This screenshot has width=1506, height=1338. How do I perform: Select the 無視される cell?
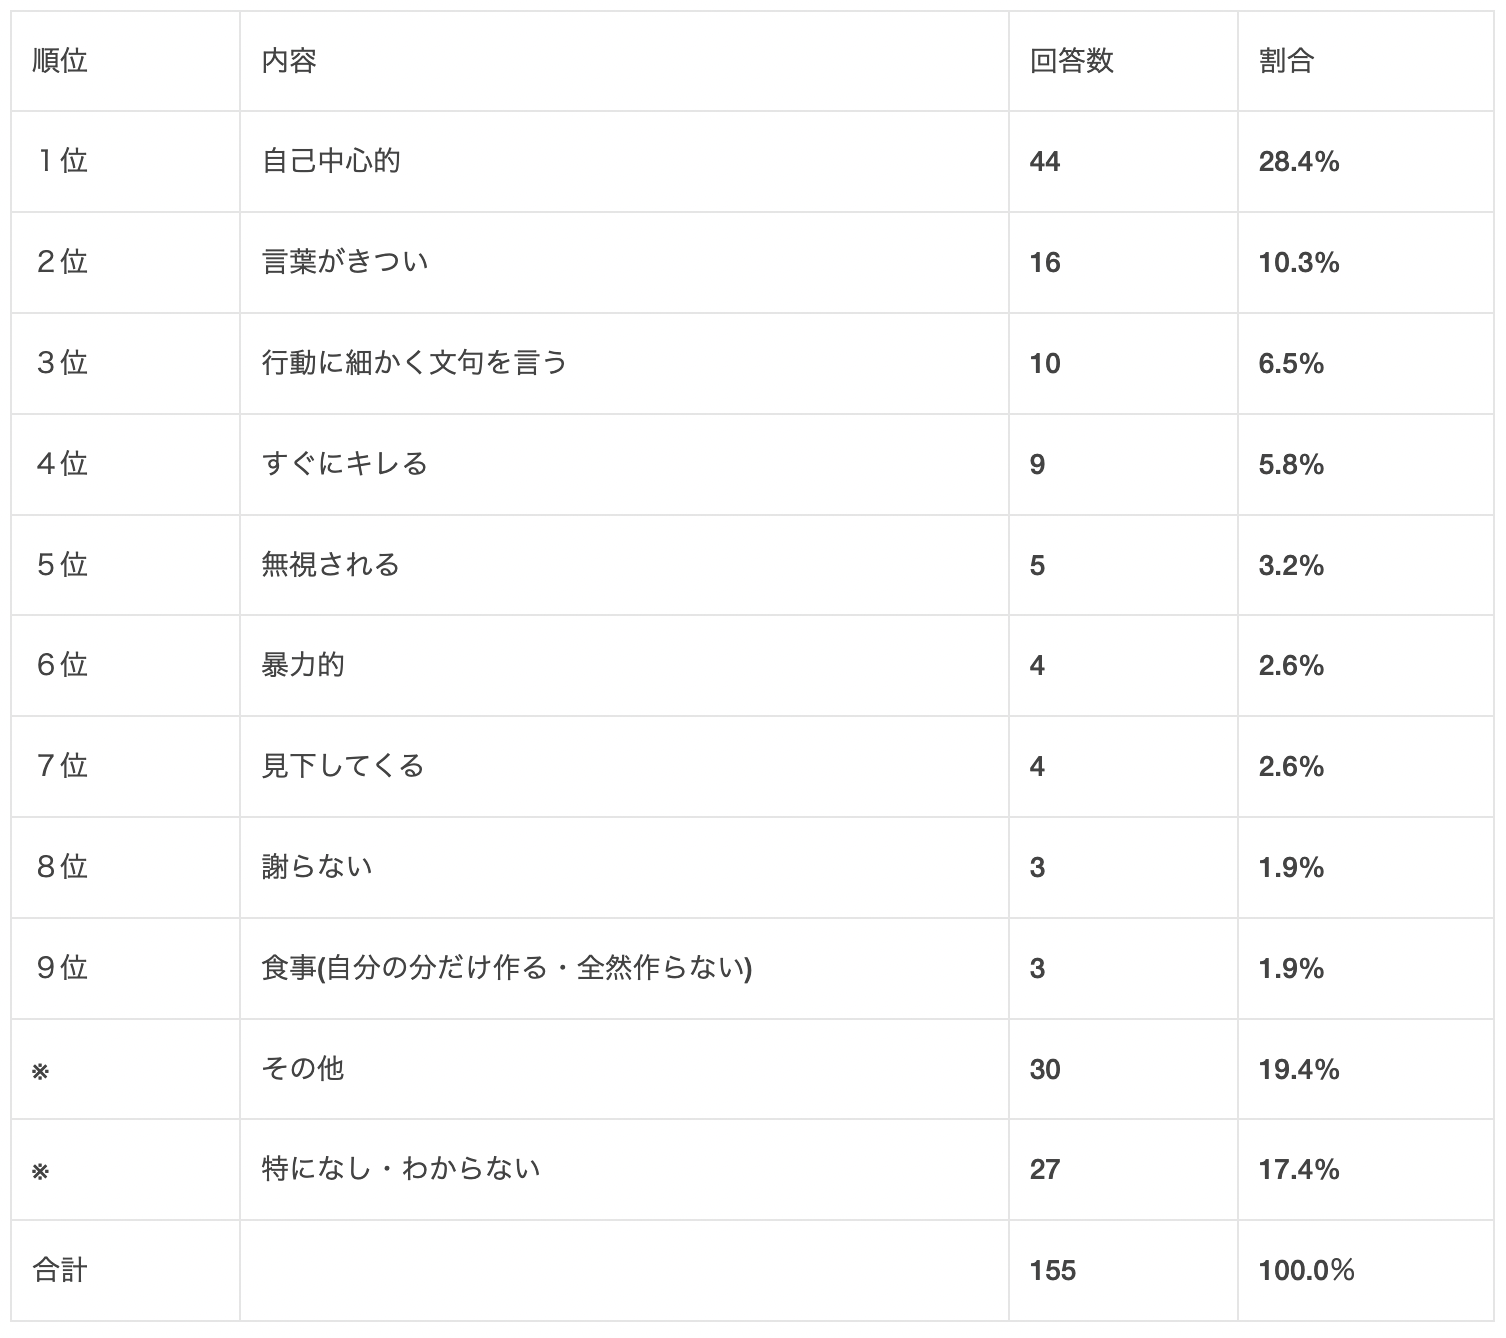[331, 565]
